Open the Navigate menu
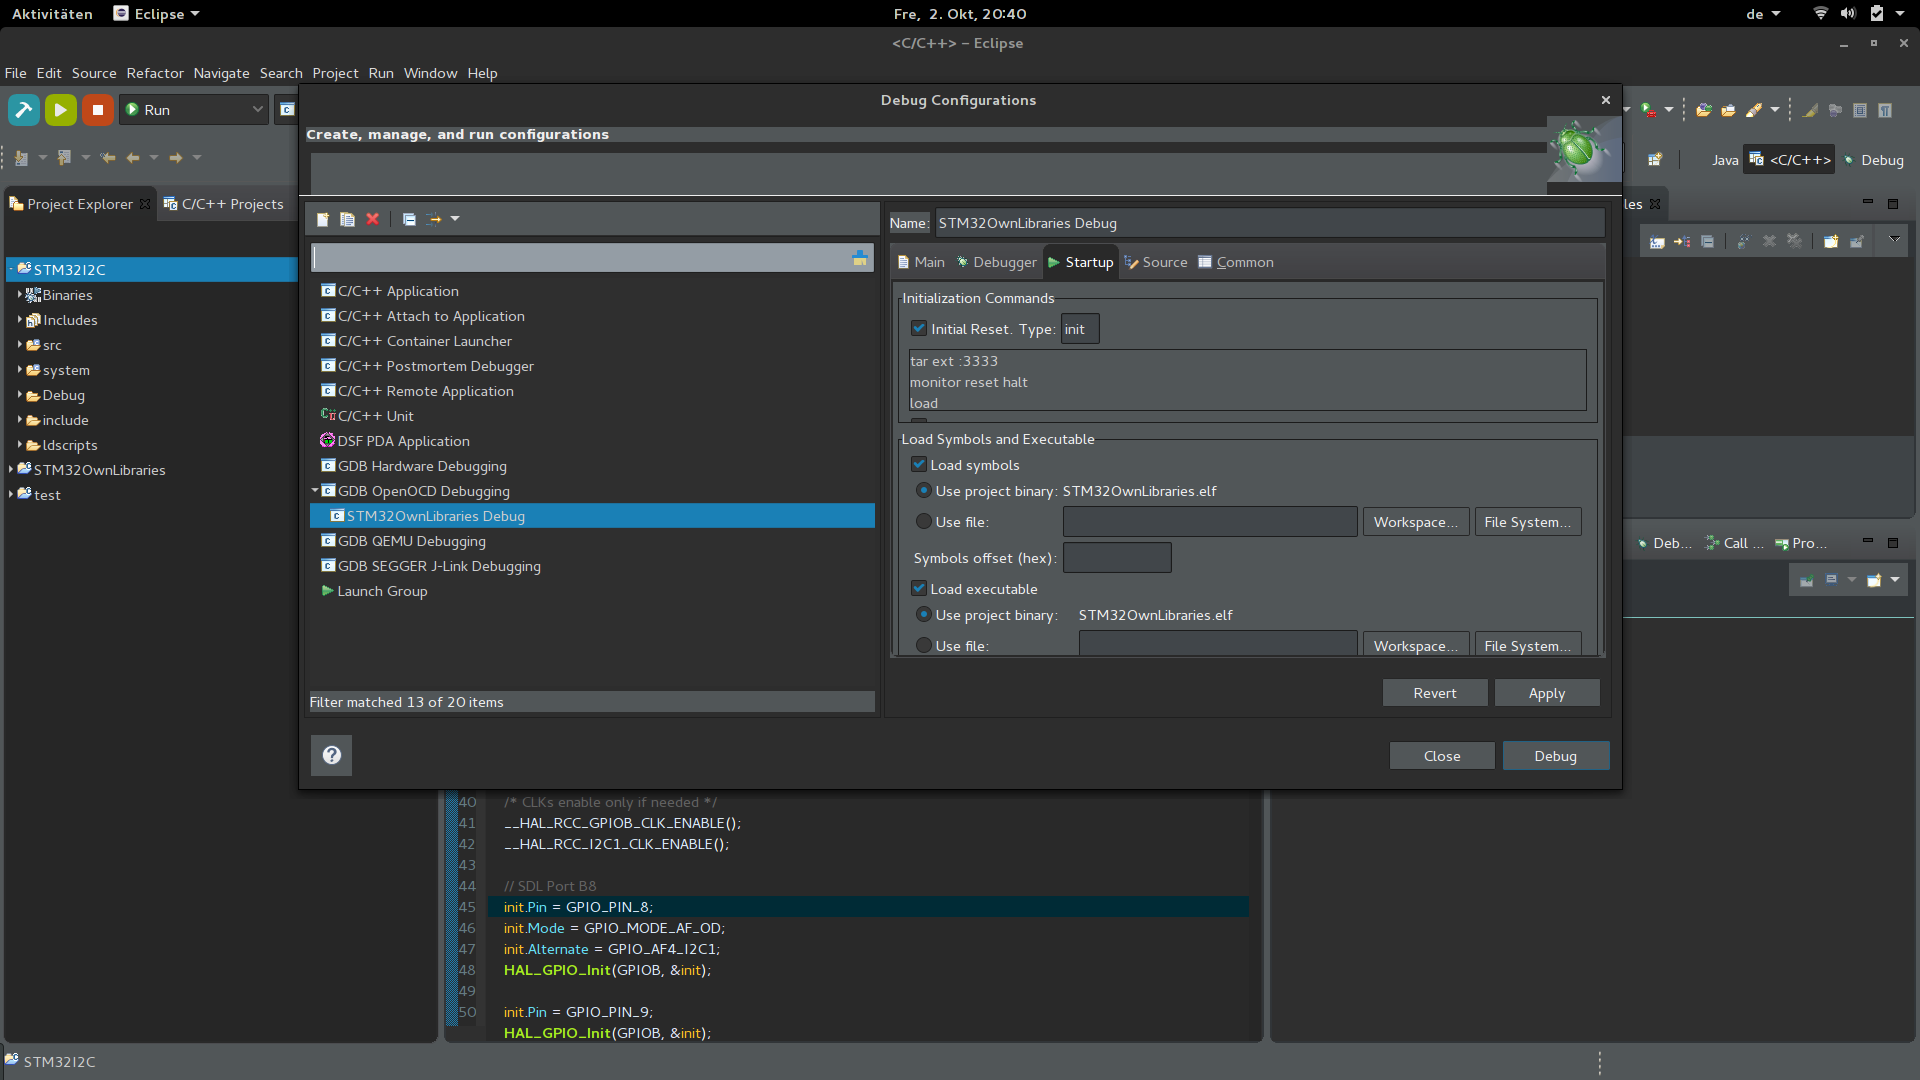 click(x=221, y=73)
